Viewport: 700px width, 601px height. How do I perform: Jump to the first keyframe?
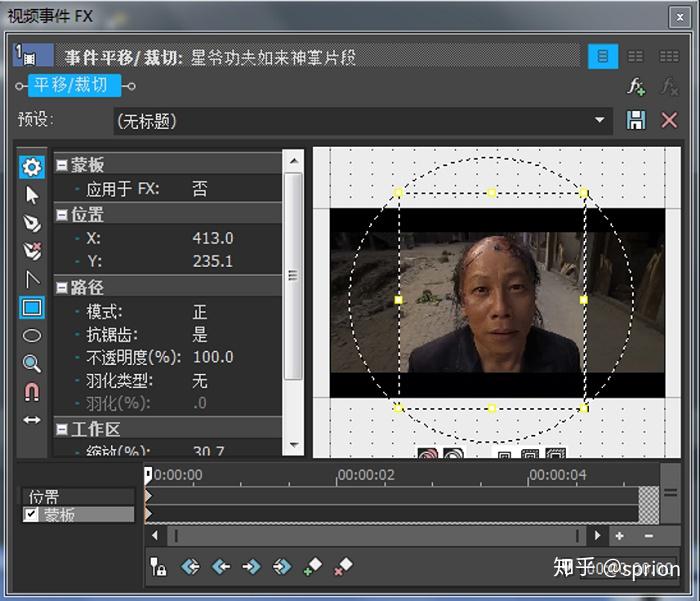coord(190,567)
